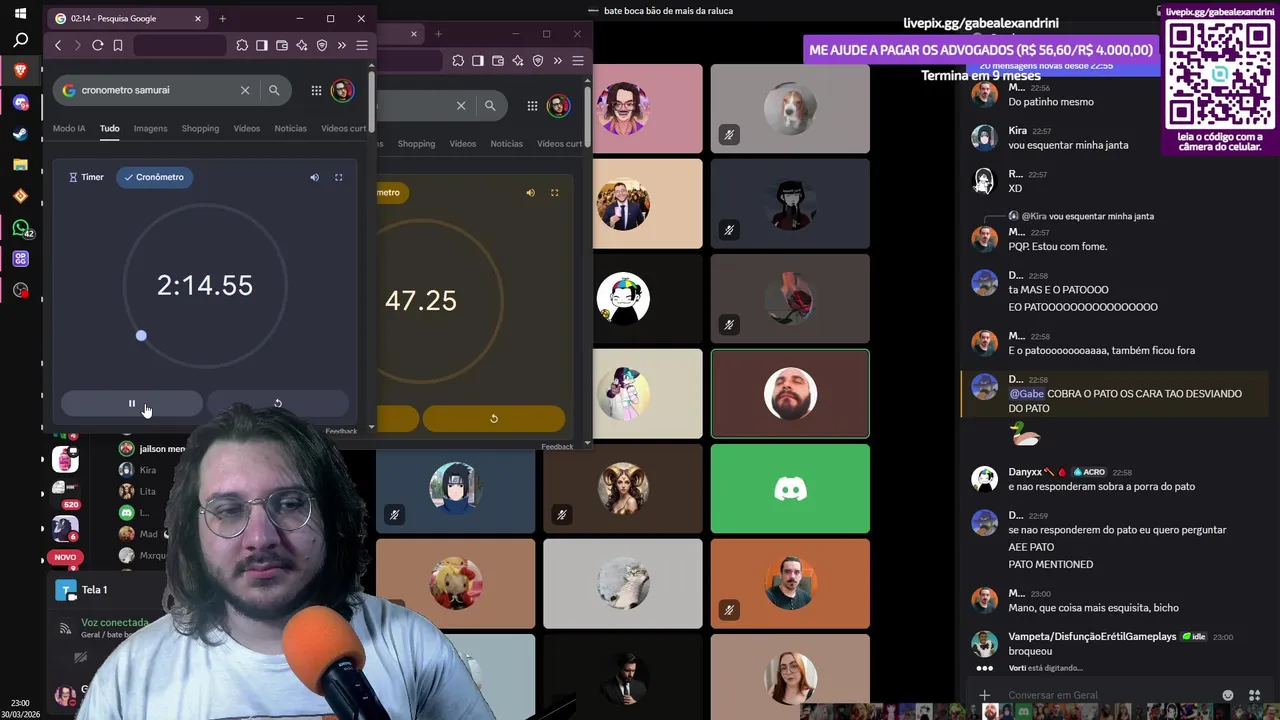Switch to the Timer tab
Viewport: 1280px width, 720px height.
click(x=86, y=177)
